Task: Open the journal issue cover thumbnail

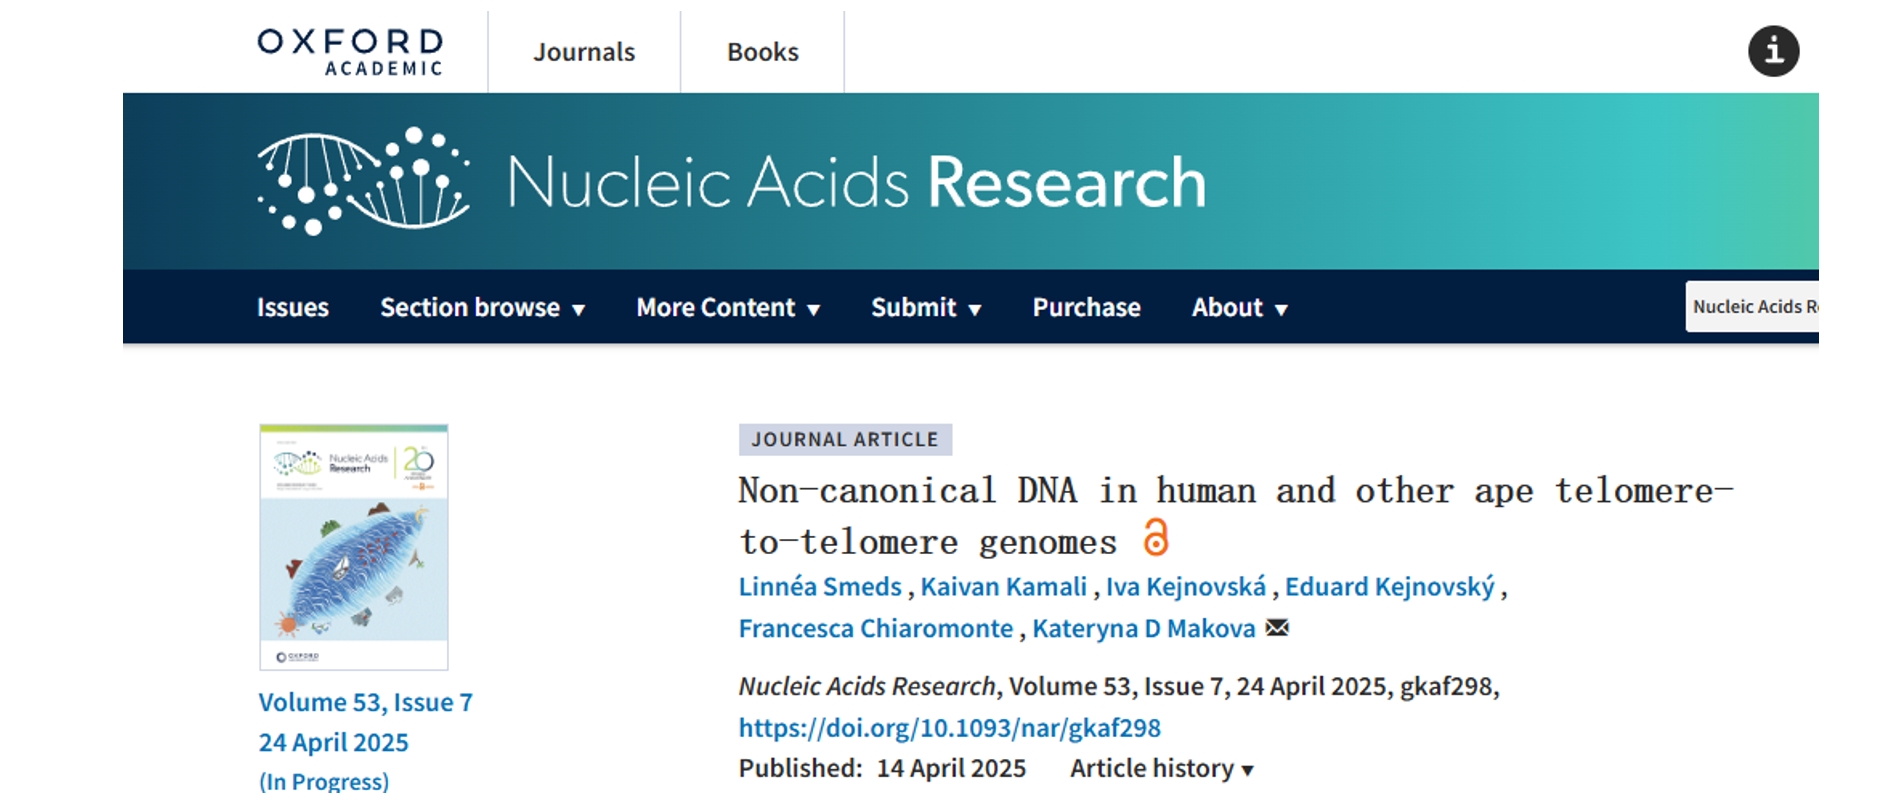Action: (x=354, y=547)
